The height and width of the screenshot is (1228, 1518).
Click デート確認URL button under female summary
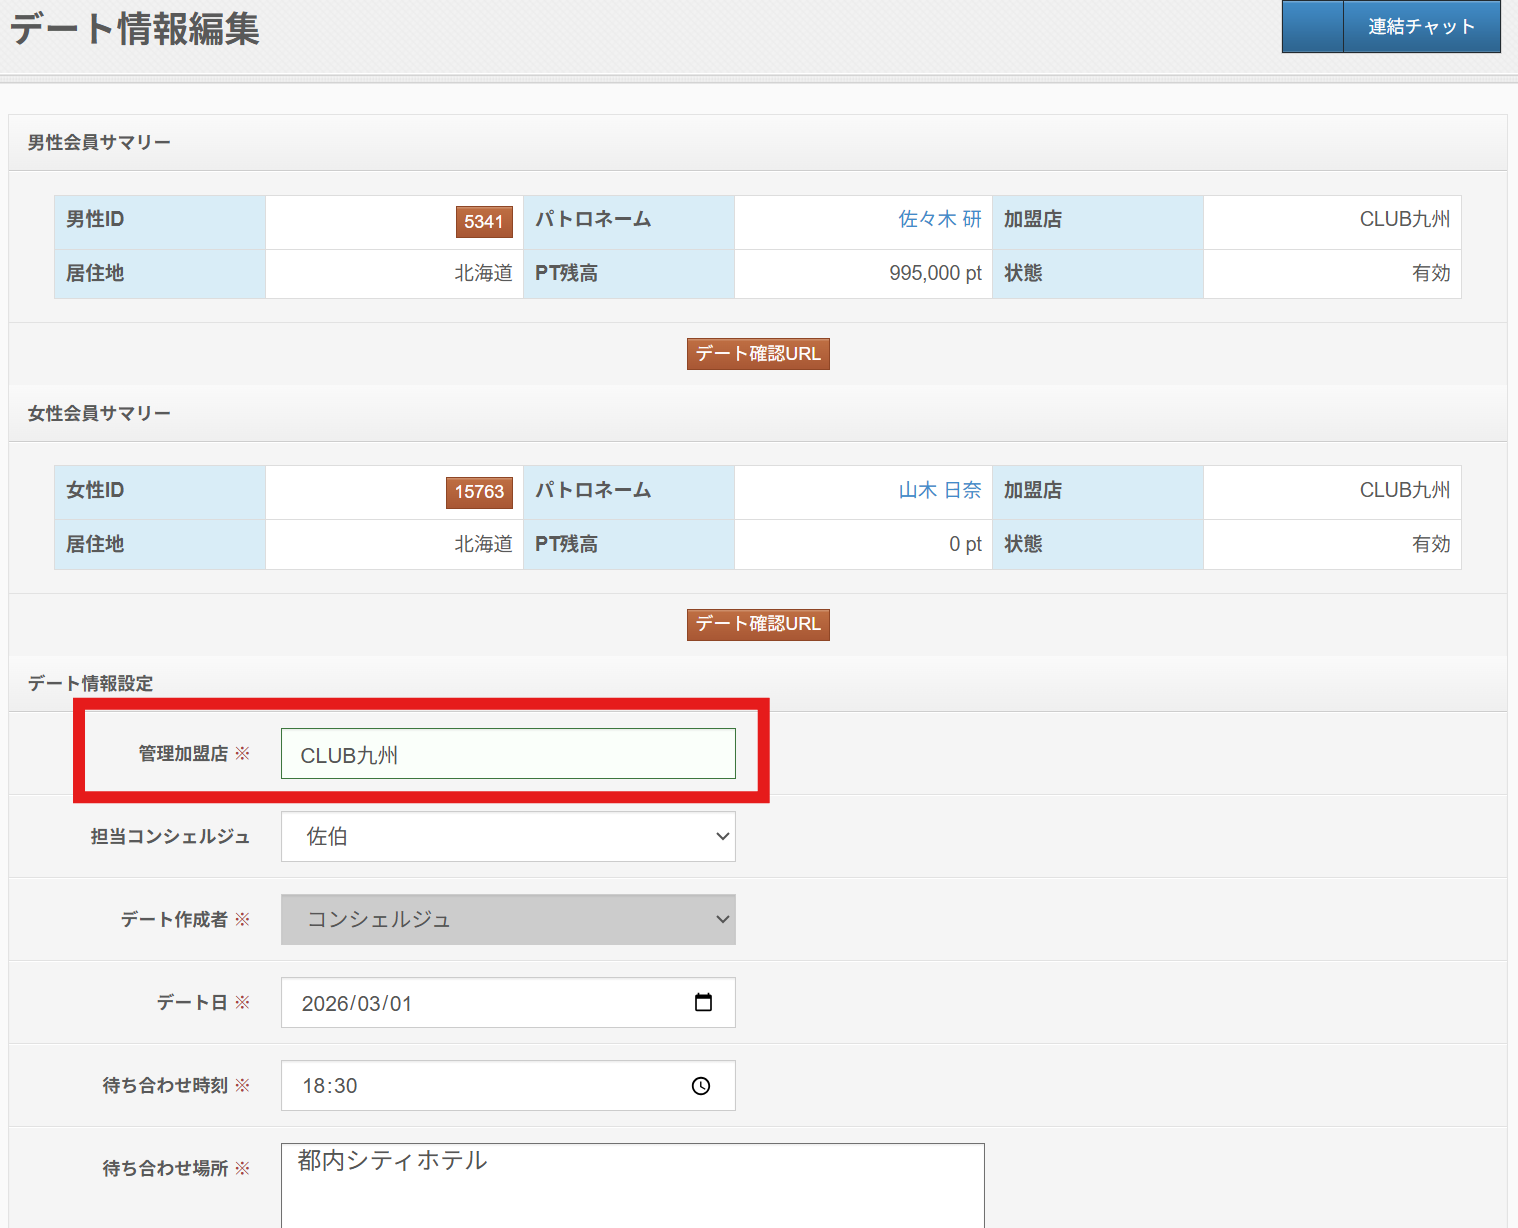758,624
